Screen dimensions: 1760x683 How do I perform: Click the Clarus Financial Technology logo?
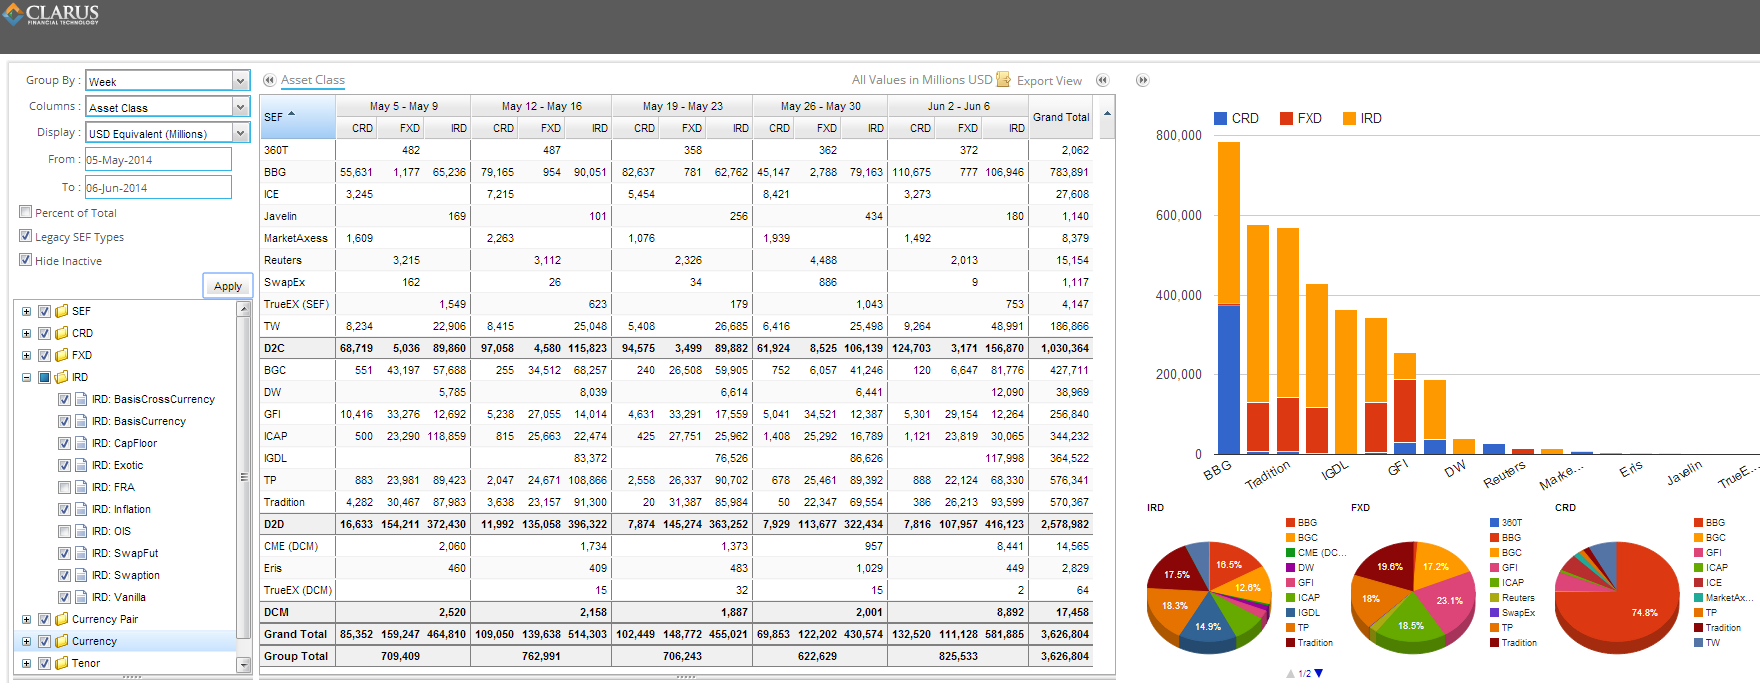51,14
